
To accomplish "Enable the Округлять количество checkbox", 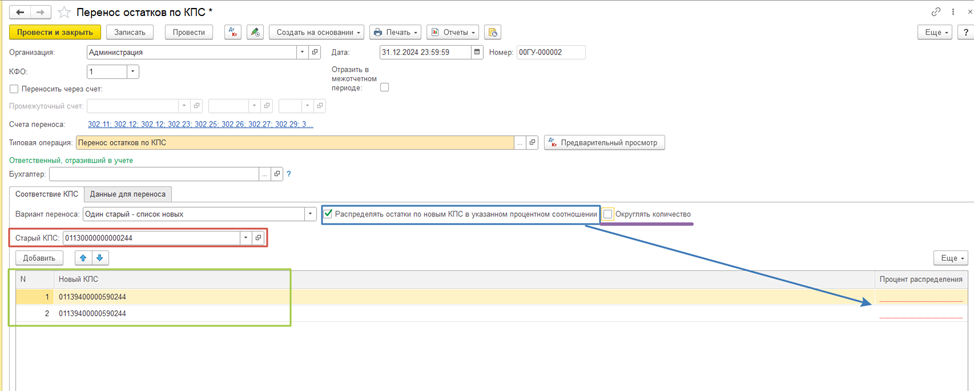I will coord(608,214).
